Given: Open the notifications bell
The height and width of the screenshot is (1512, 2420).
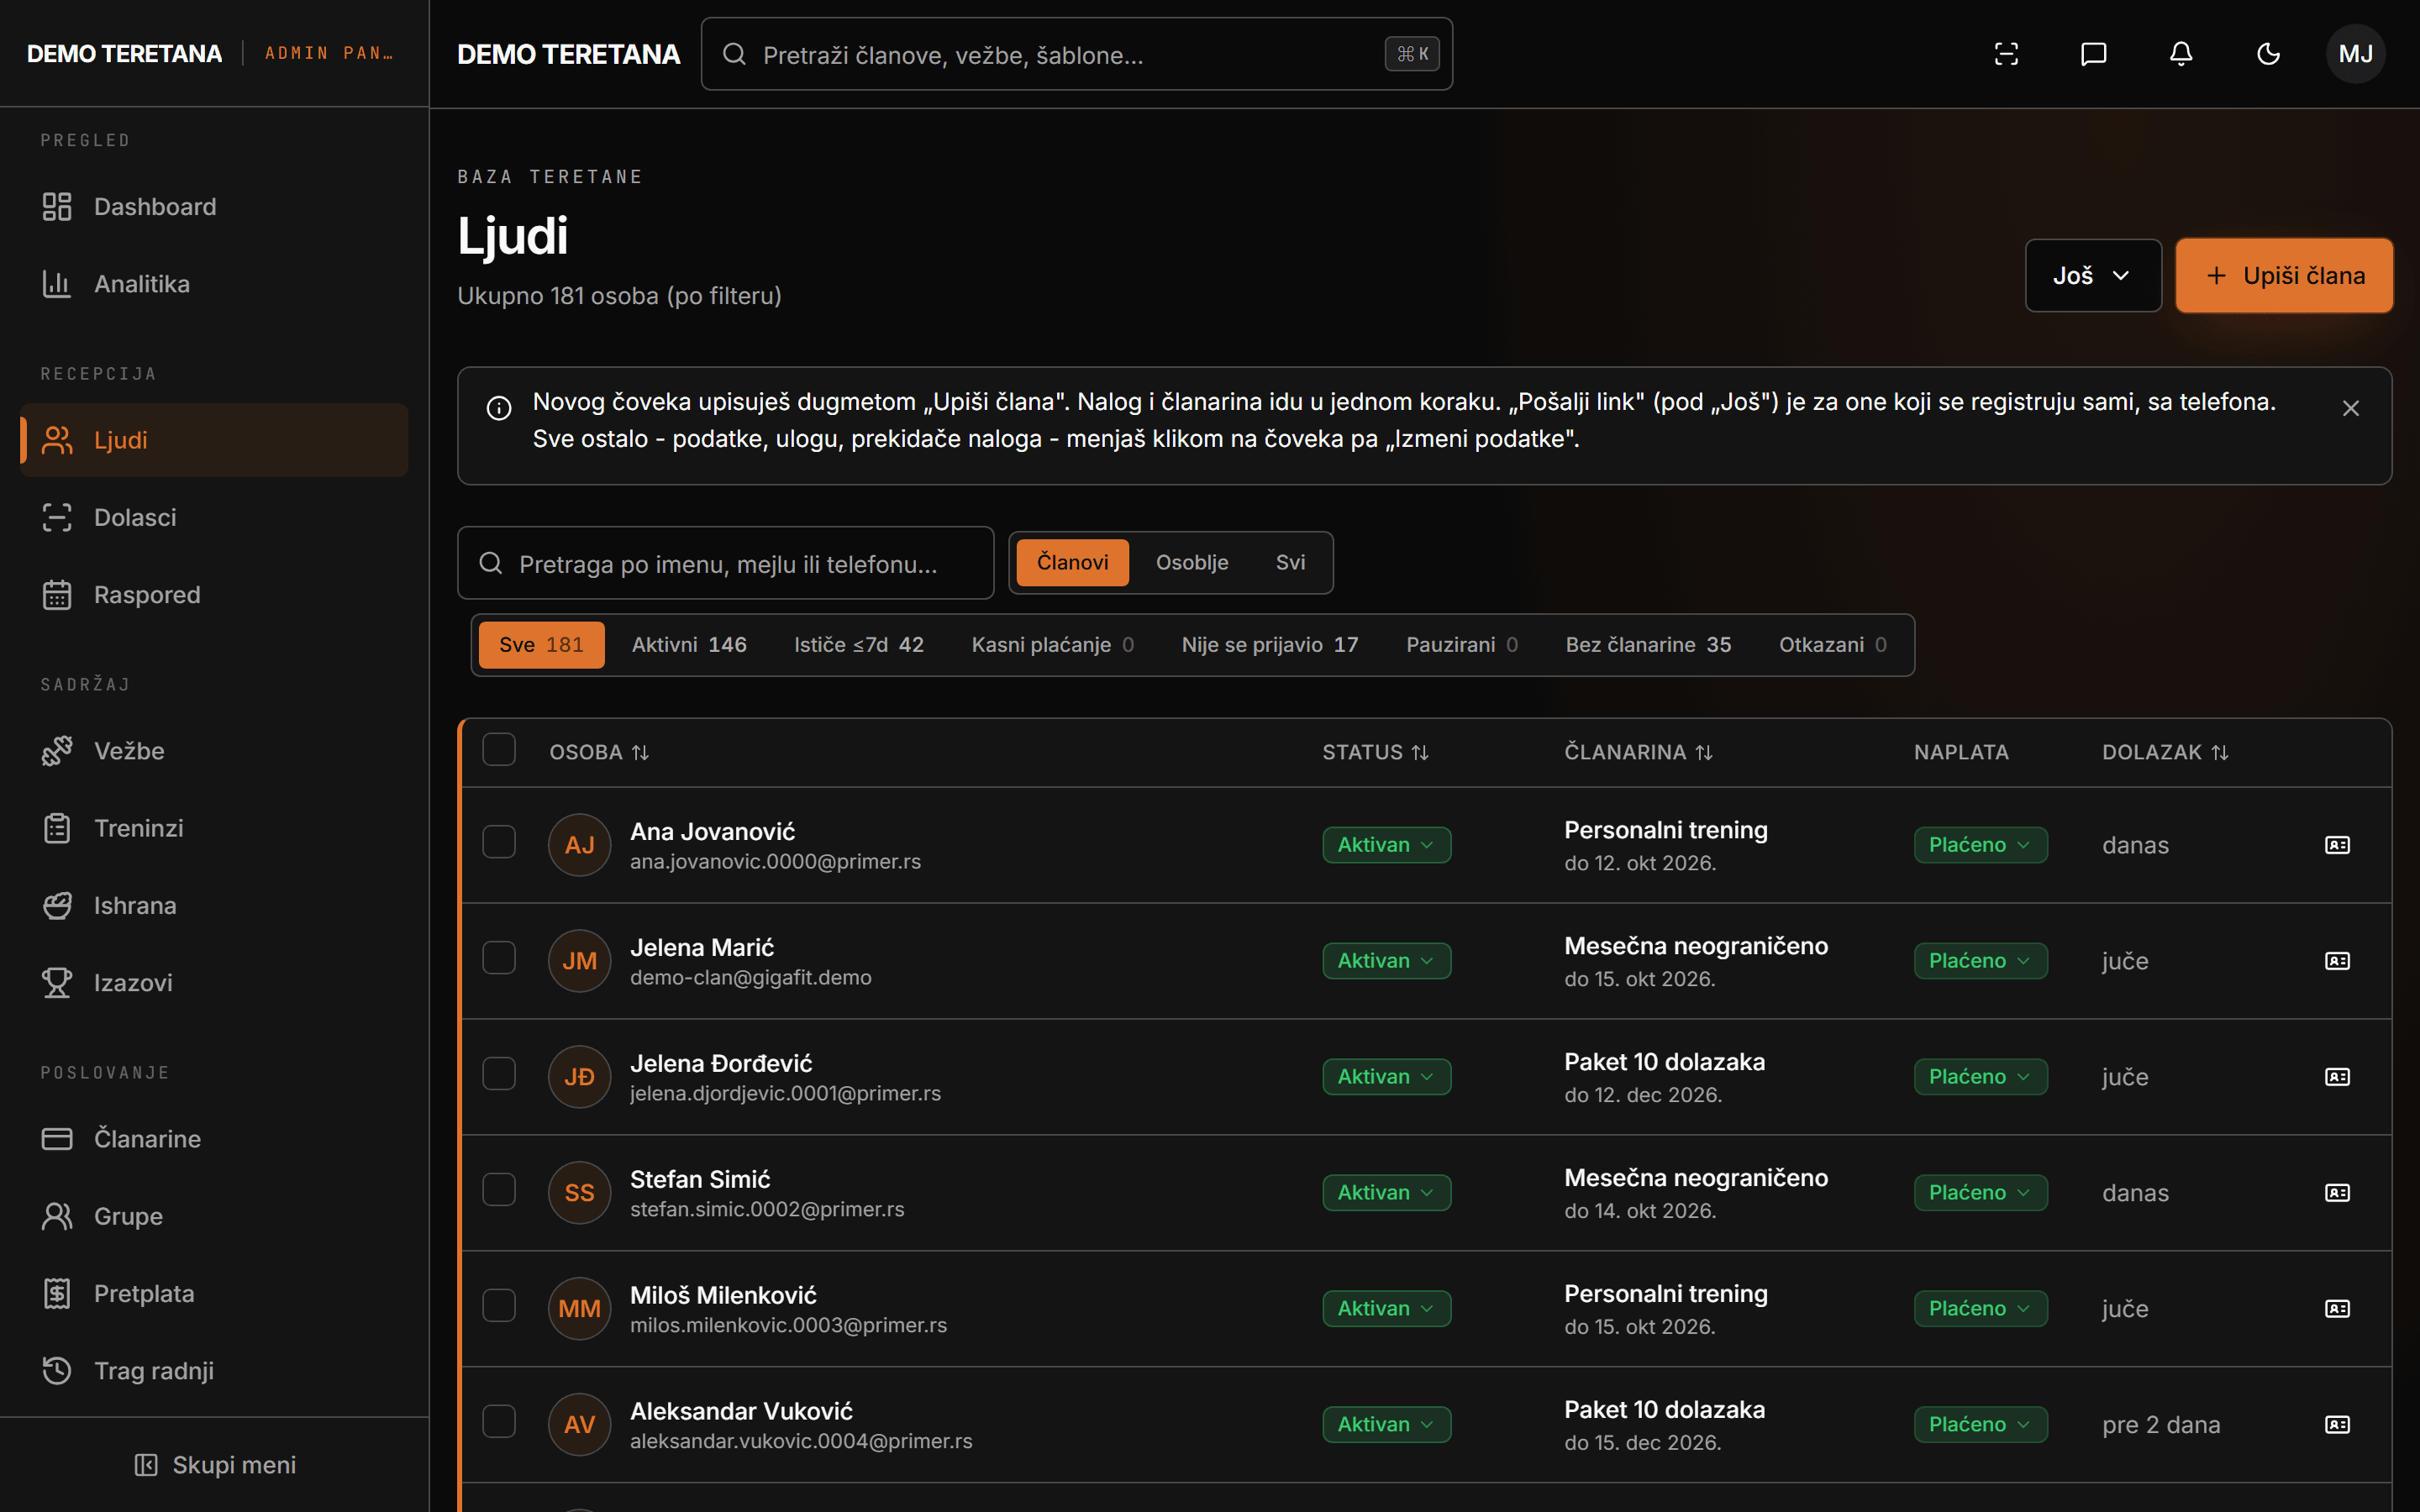Looking at the screenshot, I should pos(2181,54).
